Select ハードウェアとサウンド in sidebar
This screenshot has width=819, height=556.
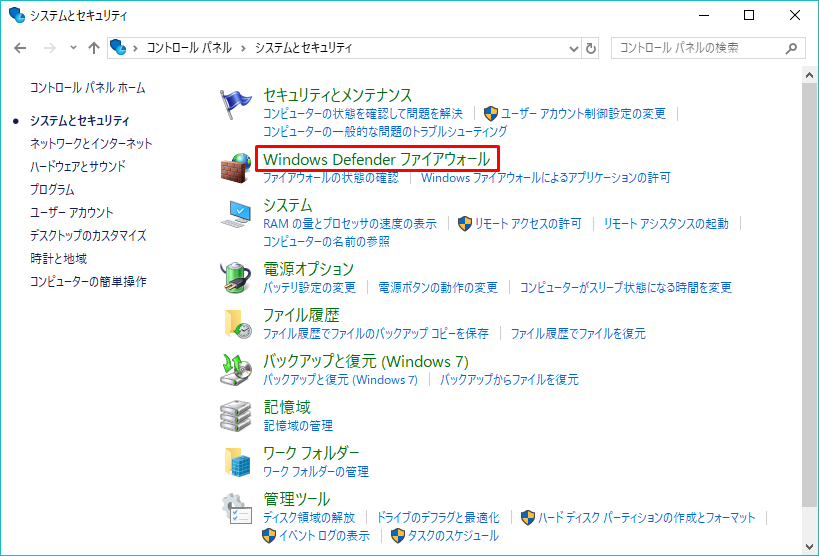coord(78,166)
